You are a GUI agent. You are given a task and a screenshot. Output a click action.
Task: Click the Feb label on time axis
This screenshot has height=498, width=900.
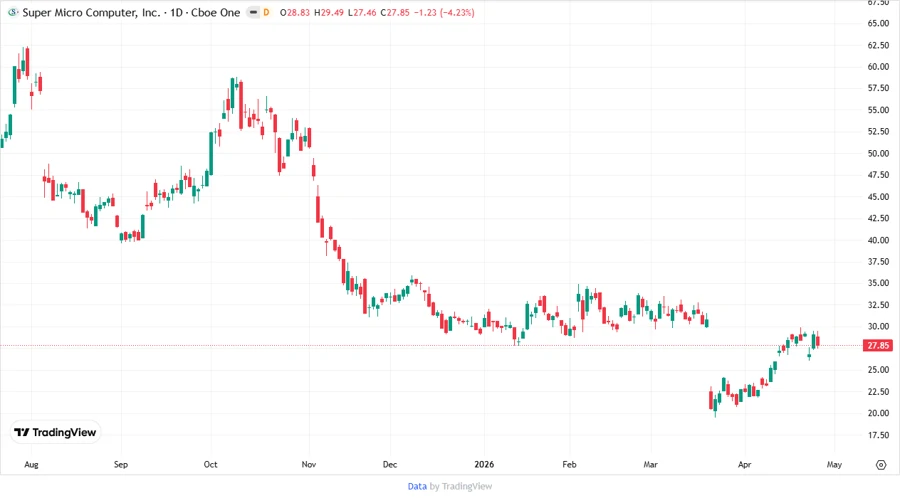click(569, 464)
